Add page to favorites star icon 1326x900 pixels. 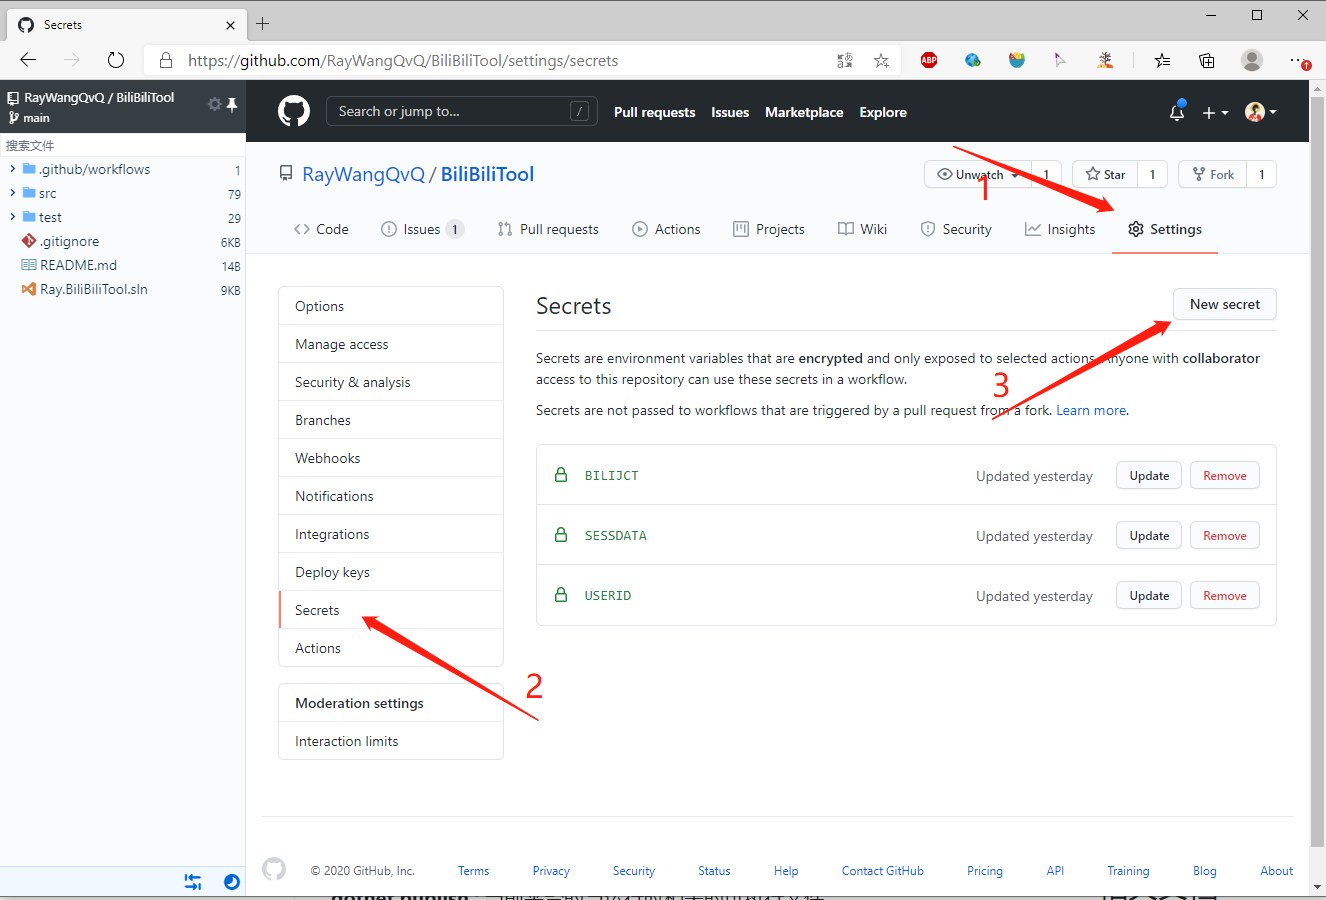[881, 61]
